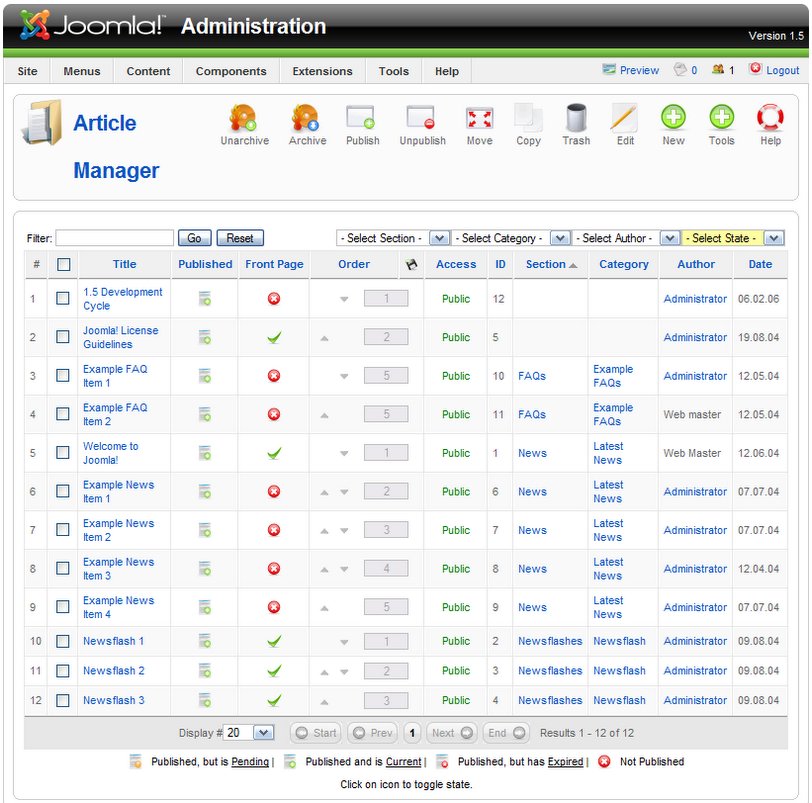Open the Content menu
Viewport: 812px width, 803px height.
click(148, 71)
